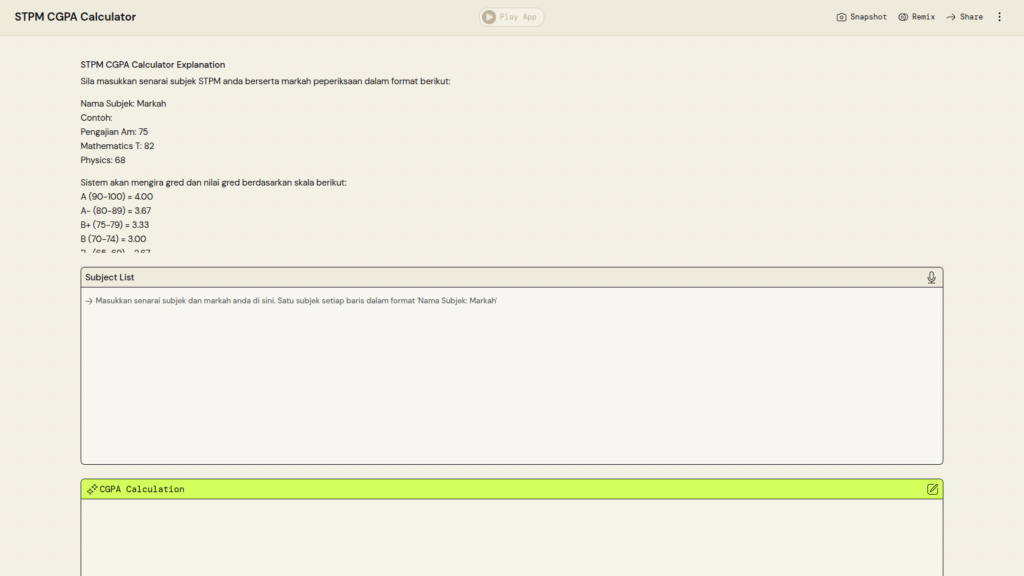Click the microphone icon in Subject List
Screen dimensions: 1024x576
click(x=931, y=277)
